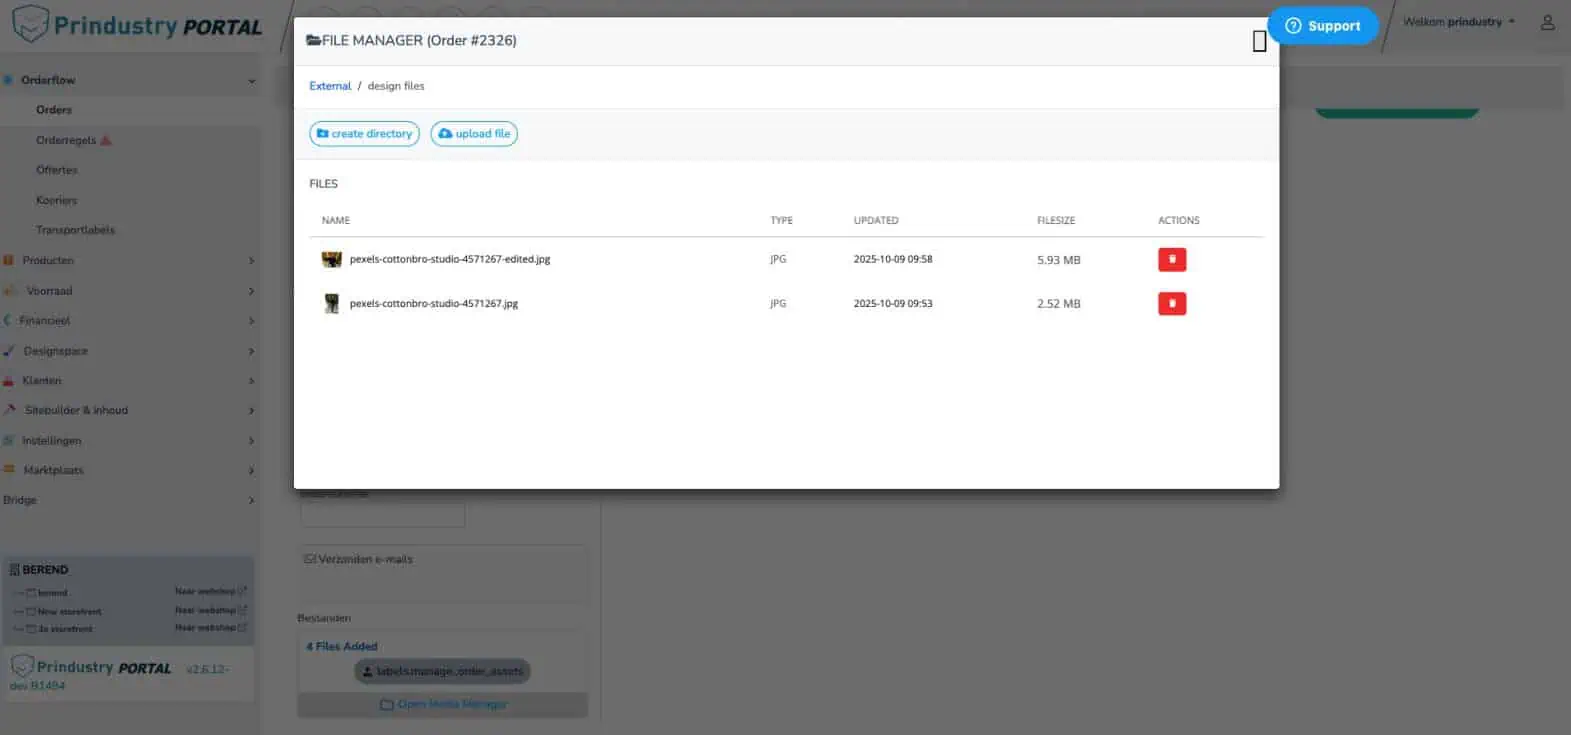Open the Welkom prindustry account dropdown
This screenshot has width=1571, height=735.
[1458, 22]
